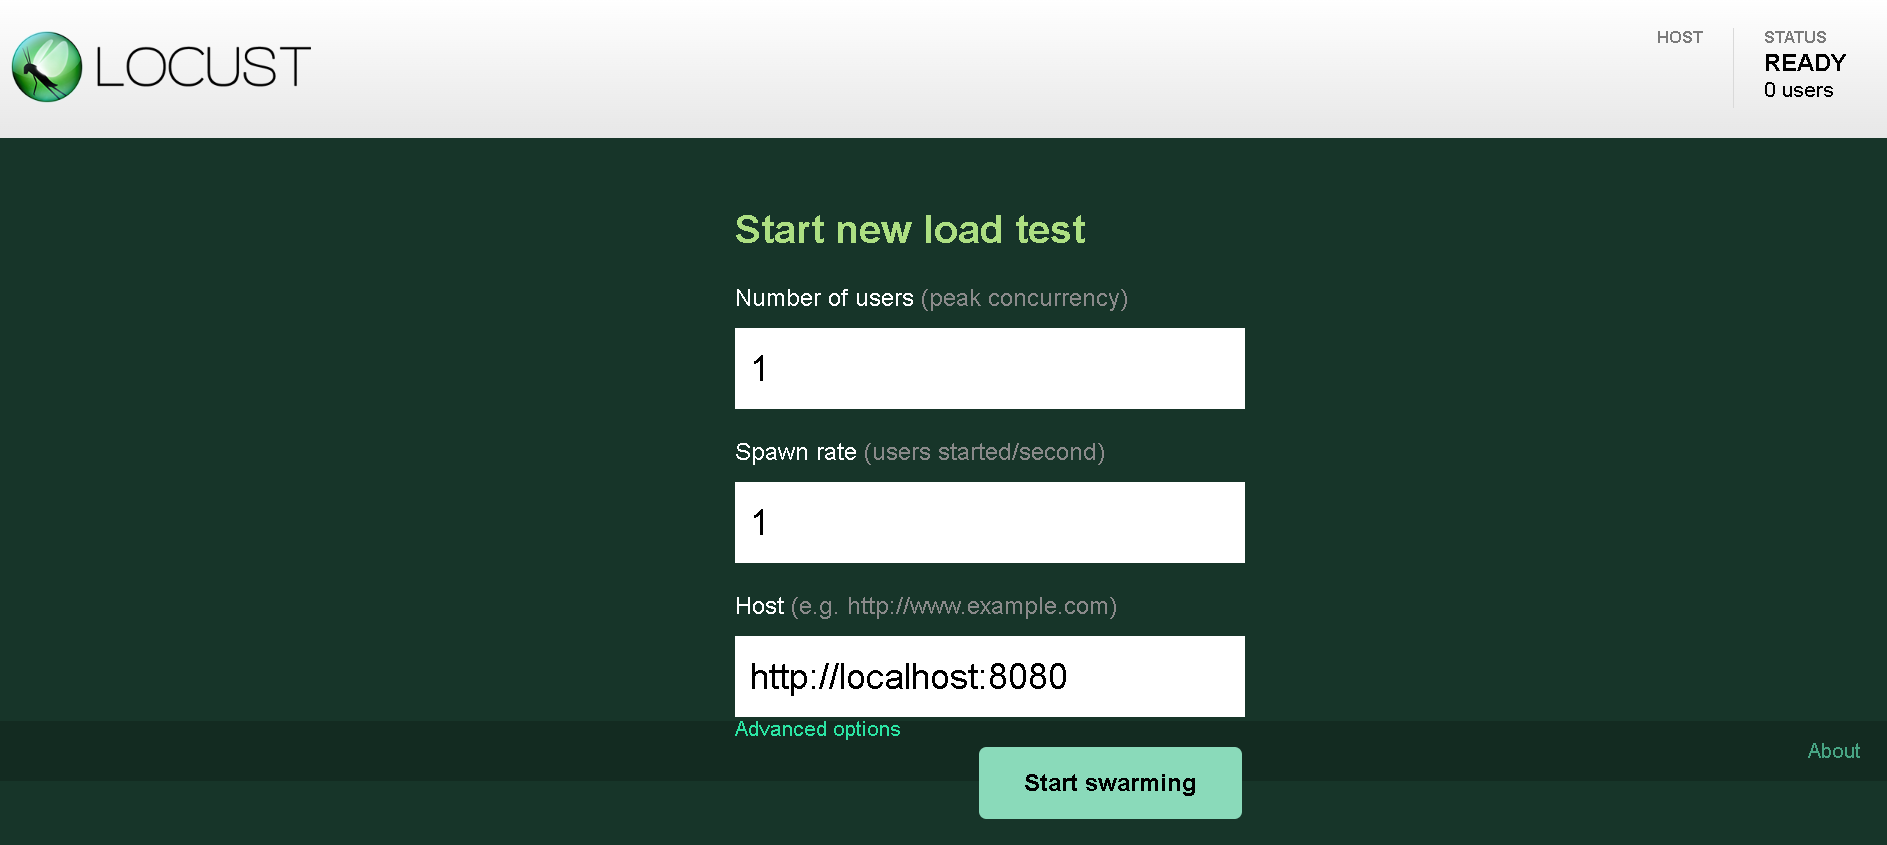Click the '0 users' status text
Viewport: 1887px width, 845px height.
pos(1798,90)
